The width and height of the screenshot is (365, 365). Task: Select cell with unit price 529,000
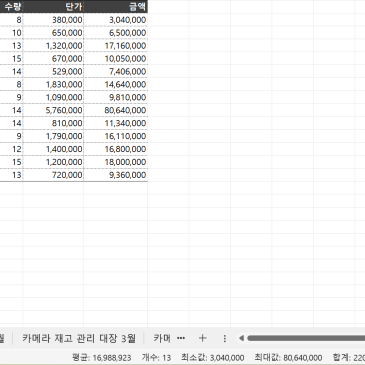[x=53, y=72]
